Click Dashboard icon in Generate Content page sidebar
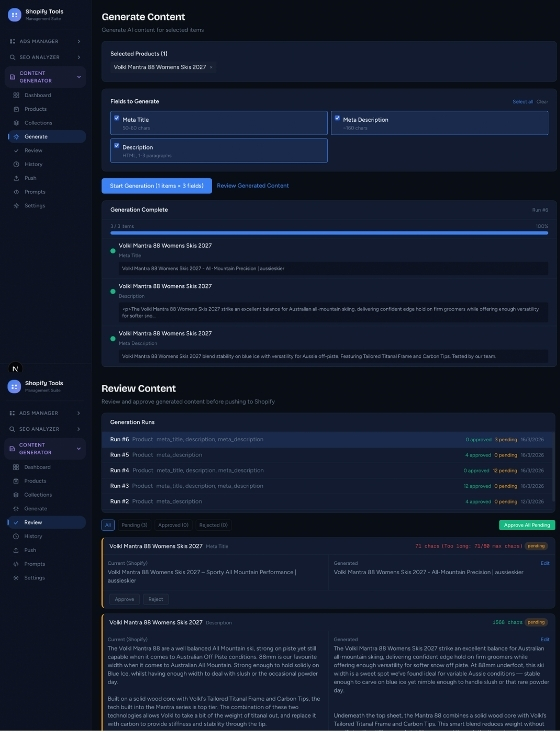The width and height of the screenshot is (560, 732). click(x=16, y=95)
